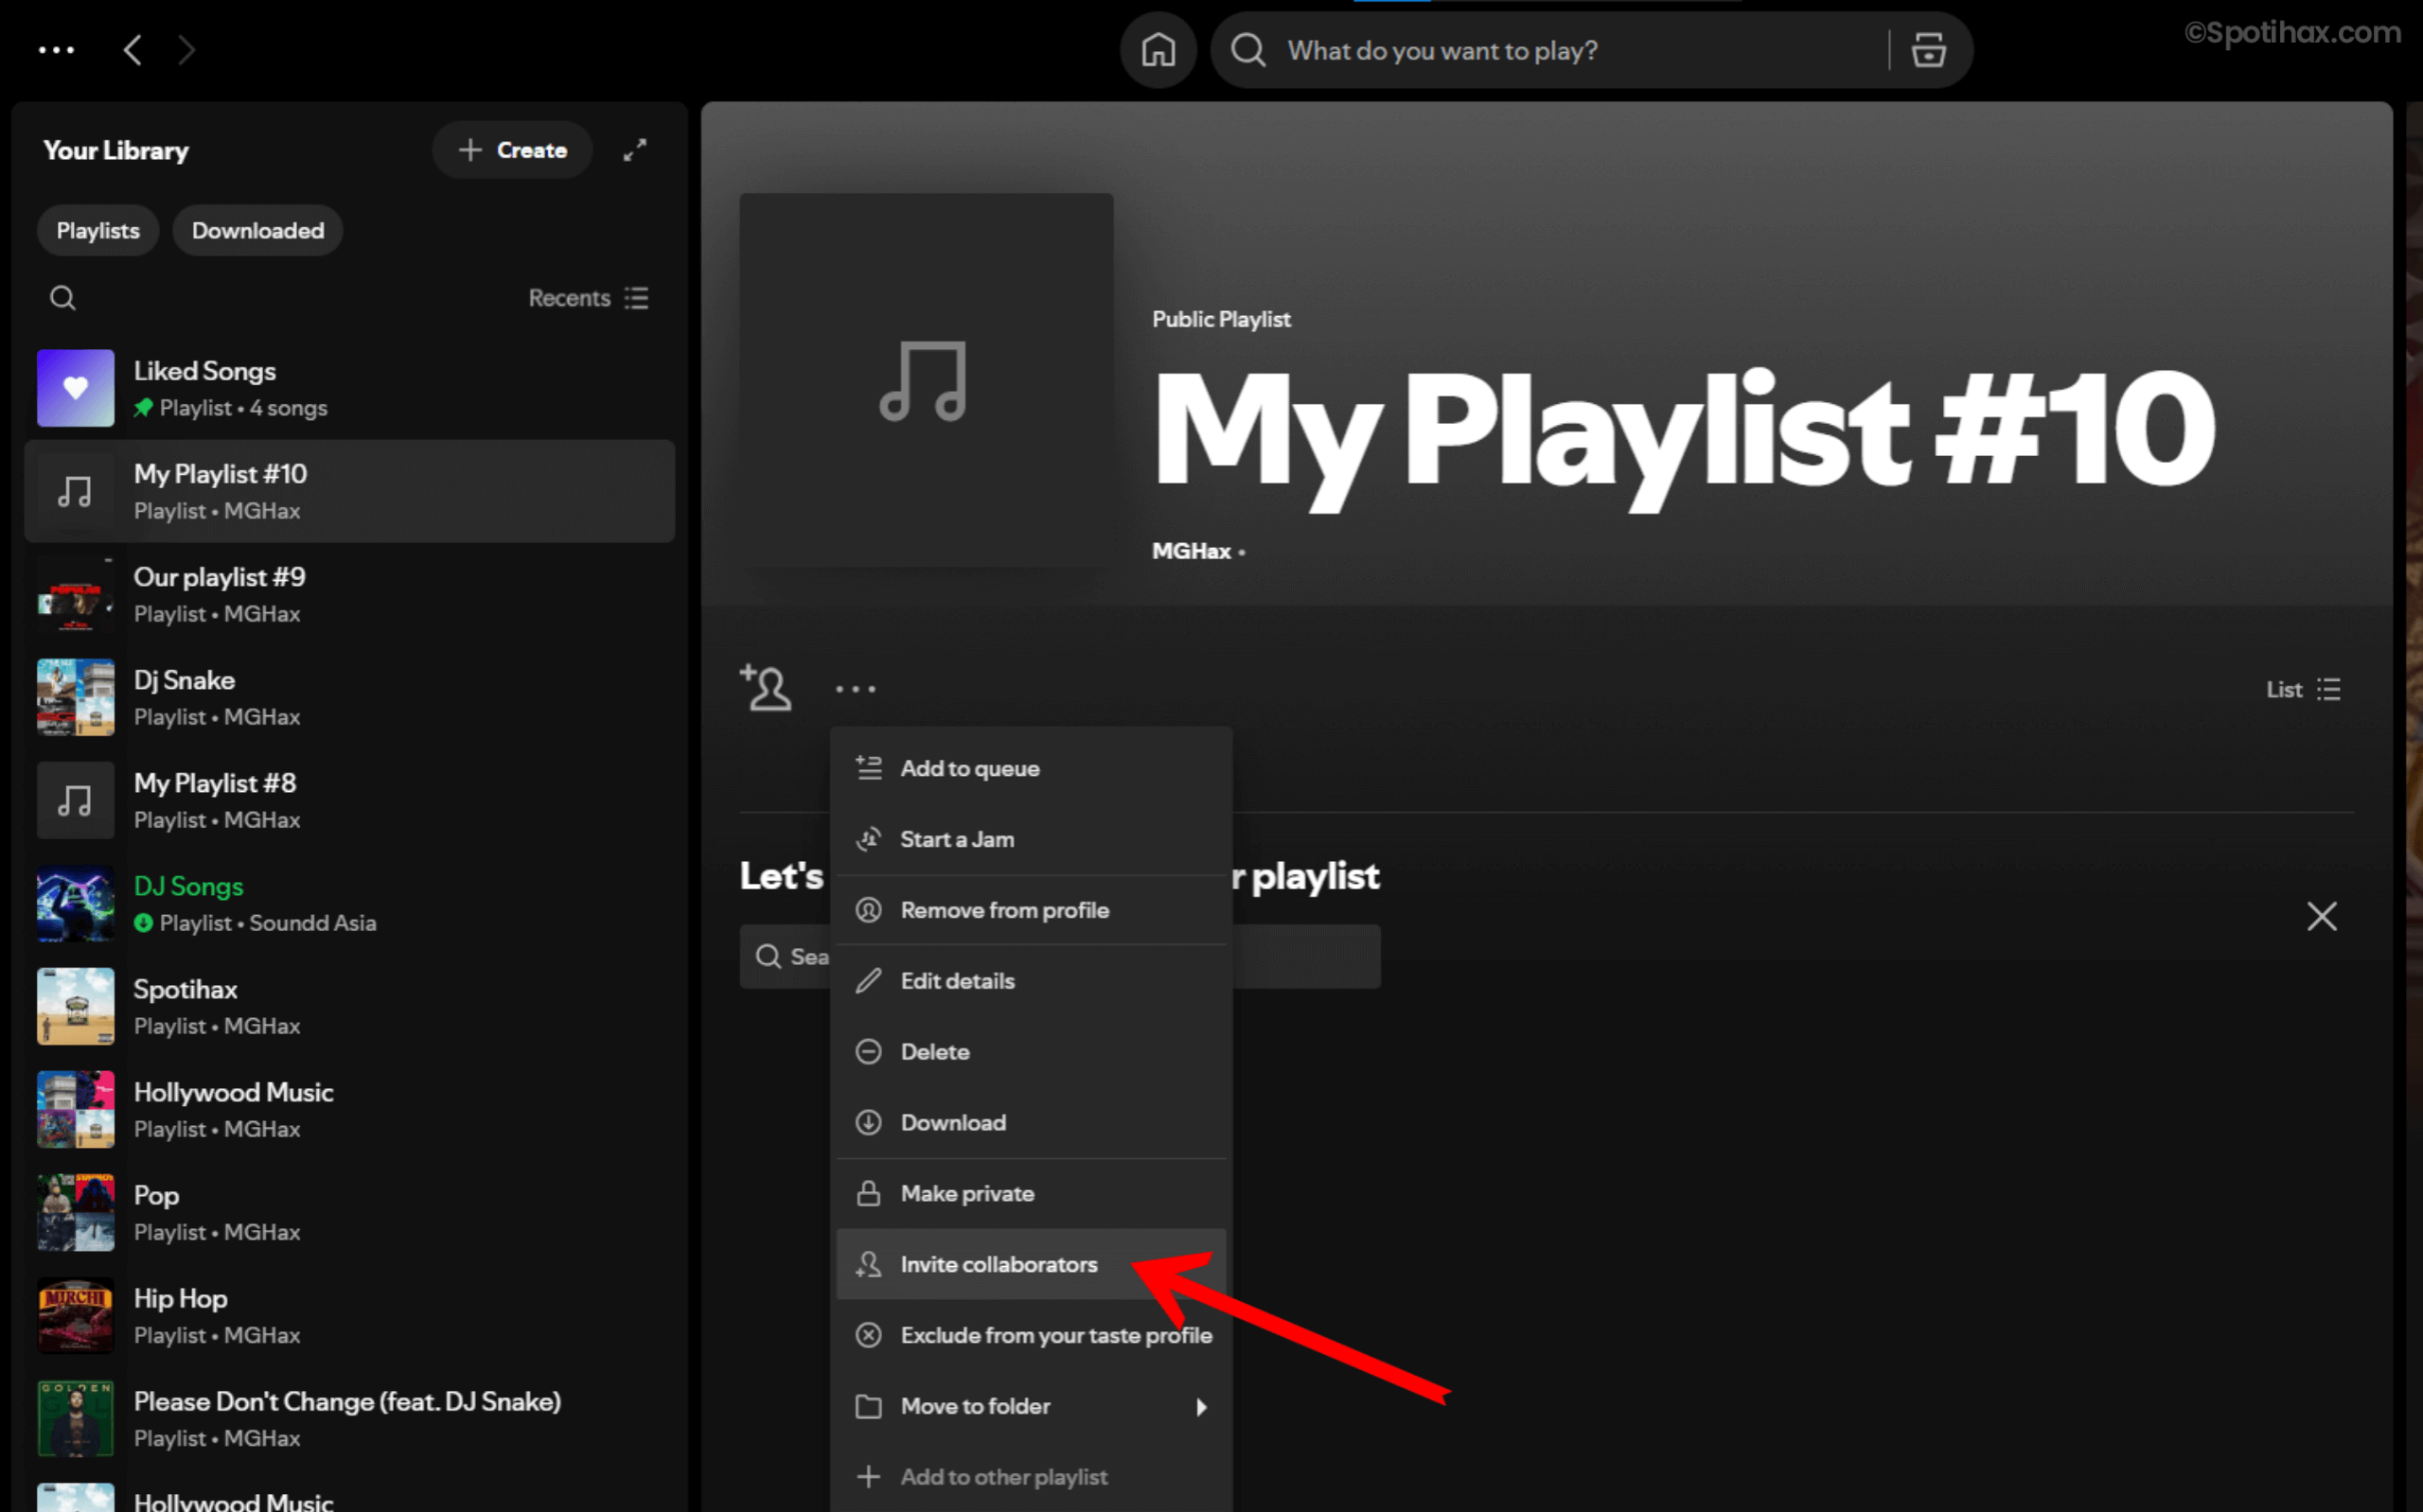Expand Your Library with the arrows icon
The image size is (2423, 1512).
click(635, 150)
